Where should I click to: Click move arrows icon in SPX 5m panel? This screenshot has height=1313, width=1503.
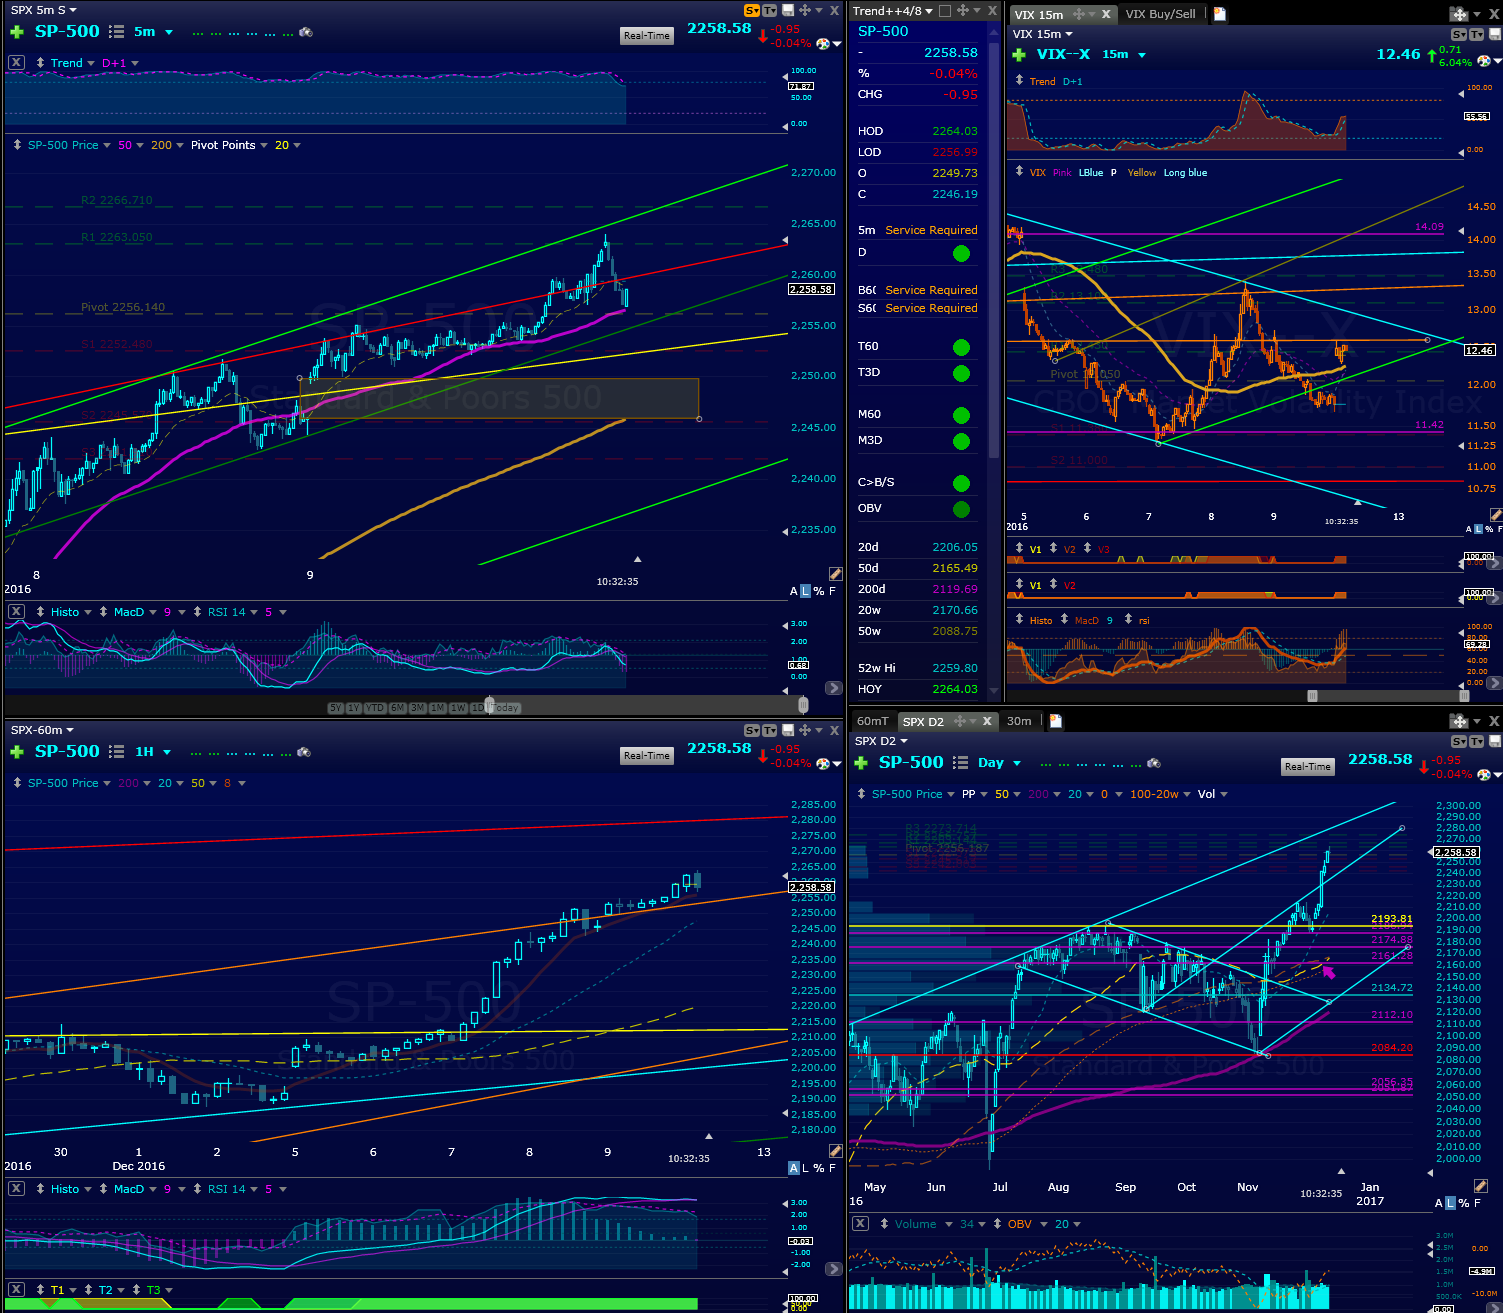pos(804,10)
